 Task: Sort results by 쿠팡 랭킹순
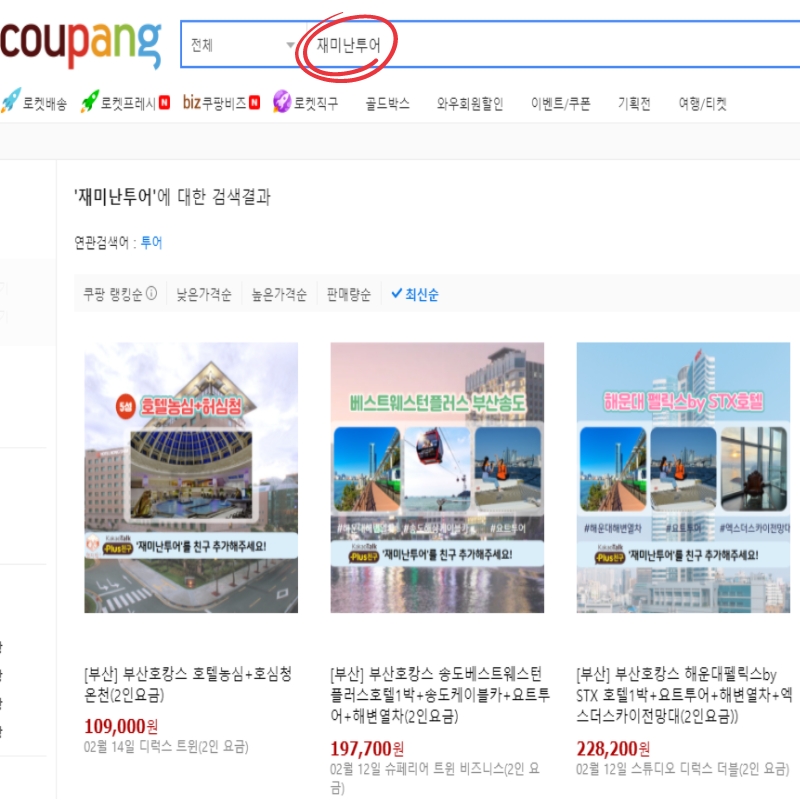113,294
